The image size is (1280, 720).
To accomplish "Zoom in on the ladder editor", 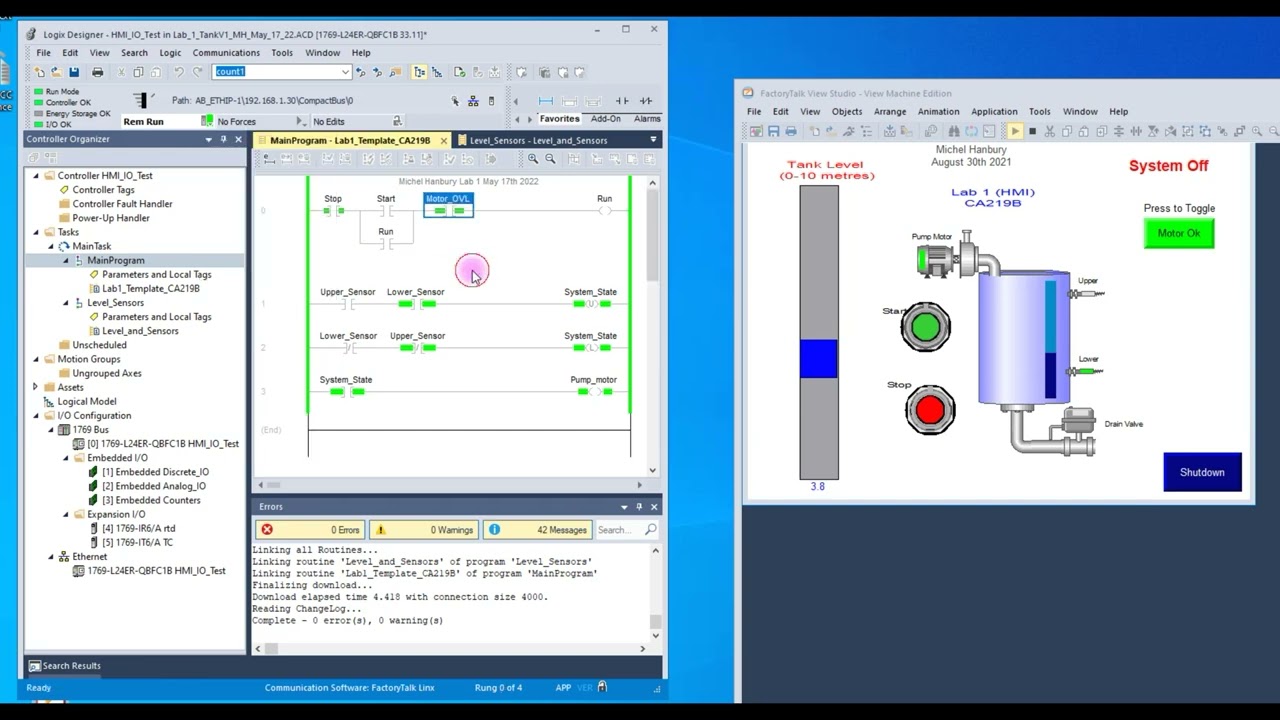I will (x=533, y=159).
